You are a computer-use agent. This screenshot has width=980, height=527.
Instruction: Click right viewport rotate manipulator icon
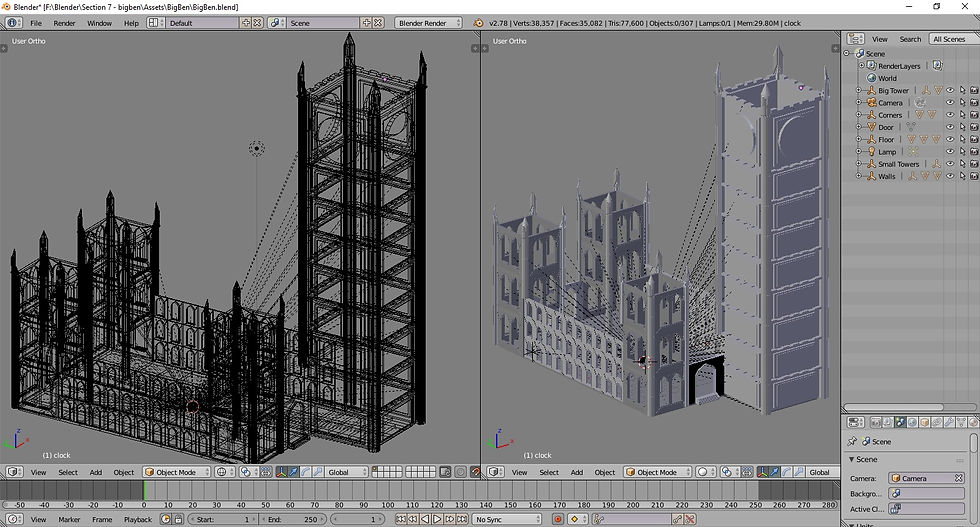[786, 472]
